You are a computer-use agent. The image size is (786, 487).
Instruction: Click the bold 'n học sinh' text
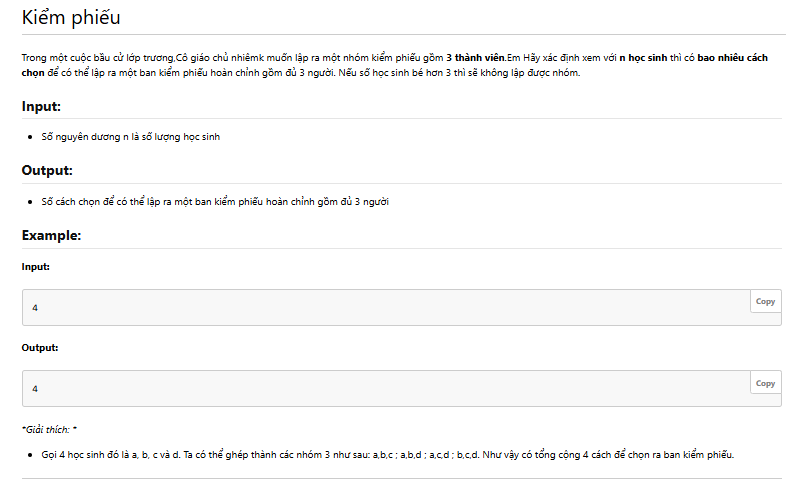pyautogui.click(x=643, y=58)
